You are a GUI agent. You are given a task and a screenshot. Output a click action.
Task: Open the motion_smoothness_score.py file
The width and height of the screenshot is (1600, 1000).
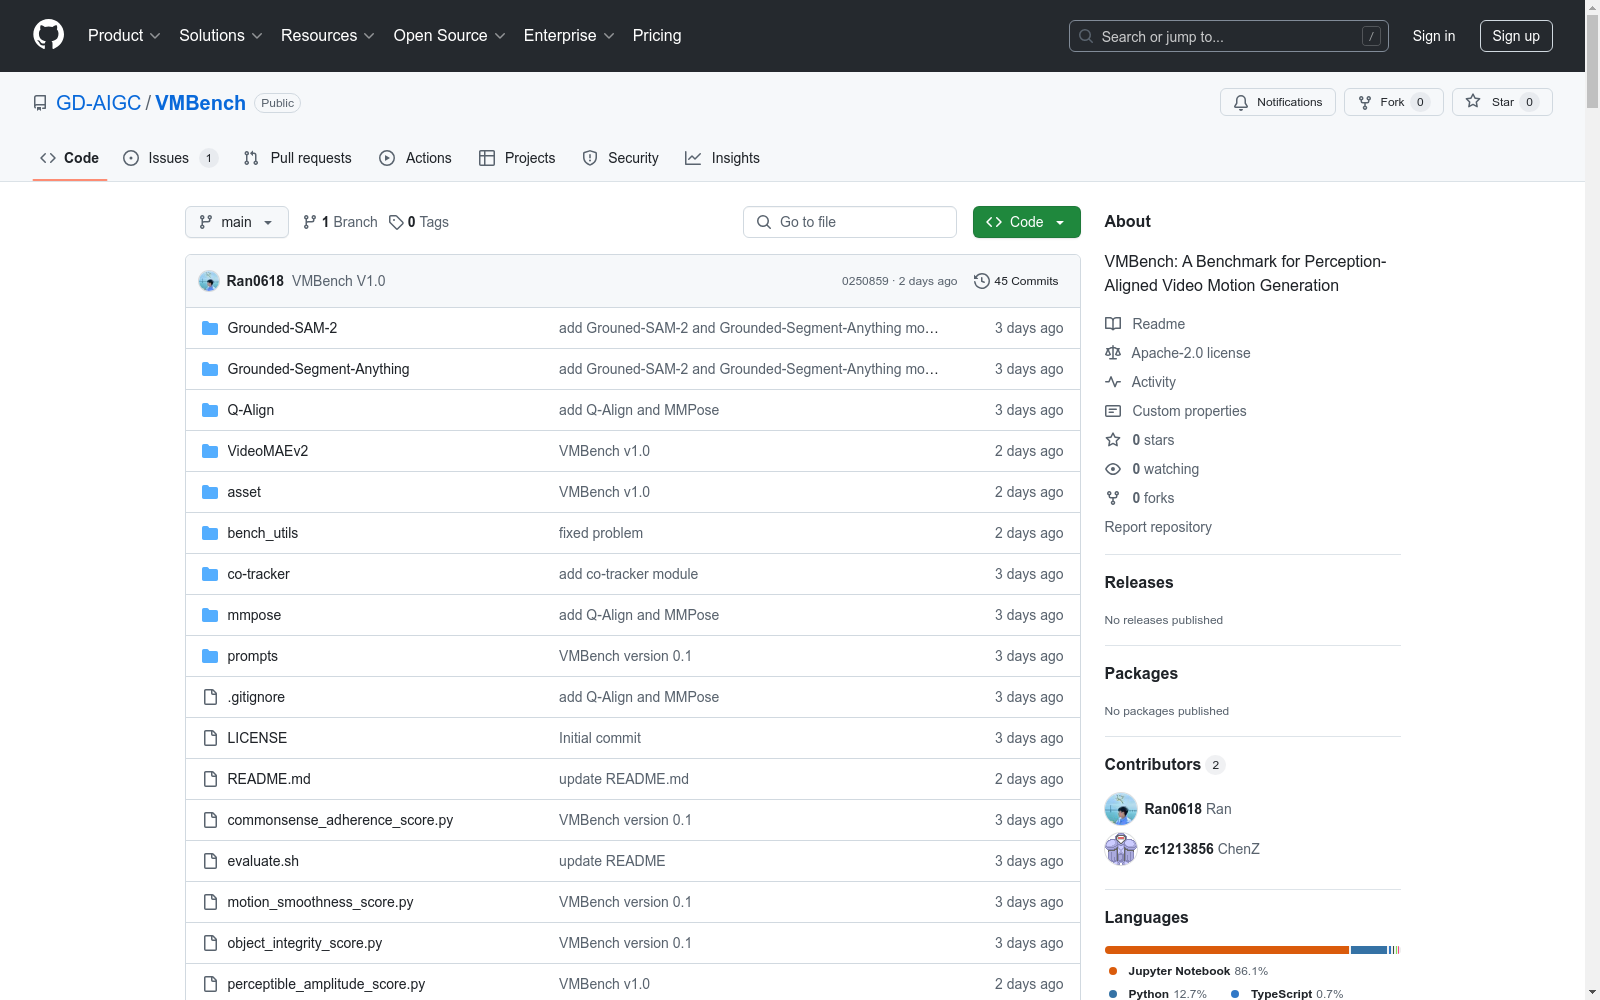320,902
